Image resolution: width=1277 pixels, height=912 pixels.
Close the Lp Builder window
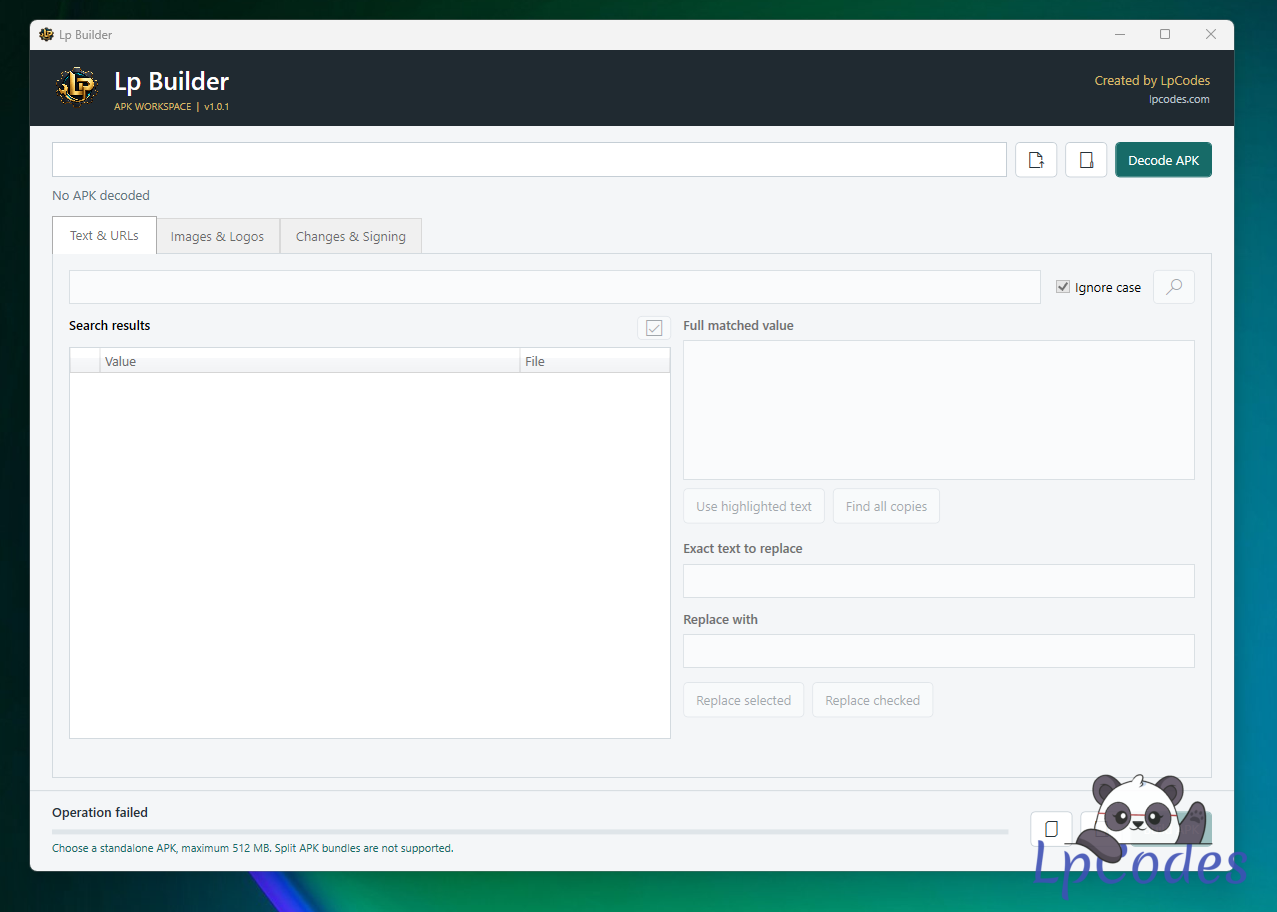tap(1211, 34)
